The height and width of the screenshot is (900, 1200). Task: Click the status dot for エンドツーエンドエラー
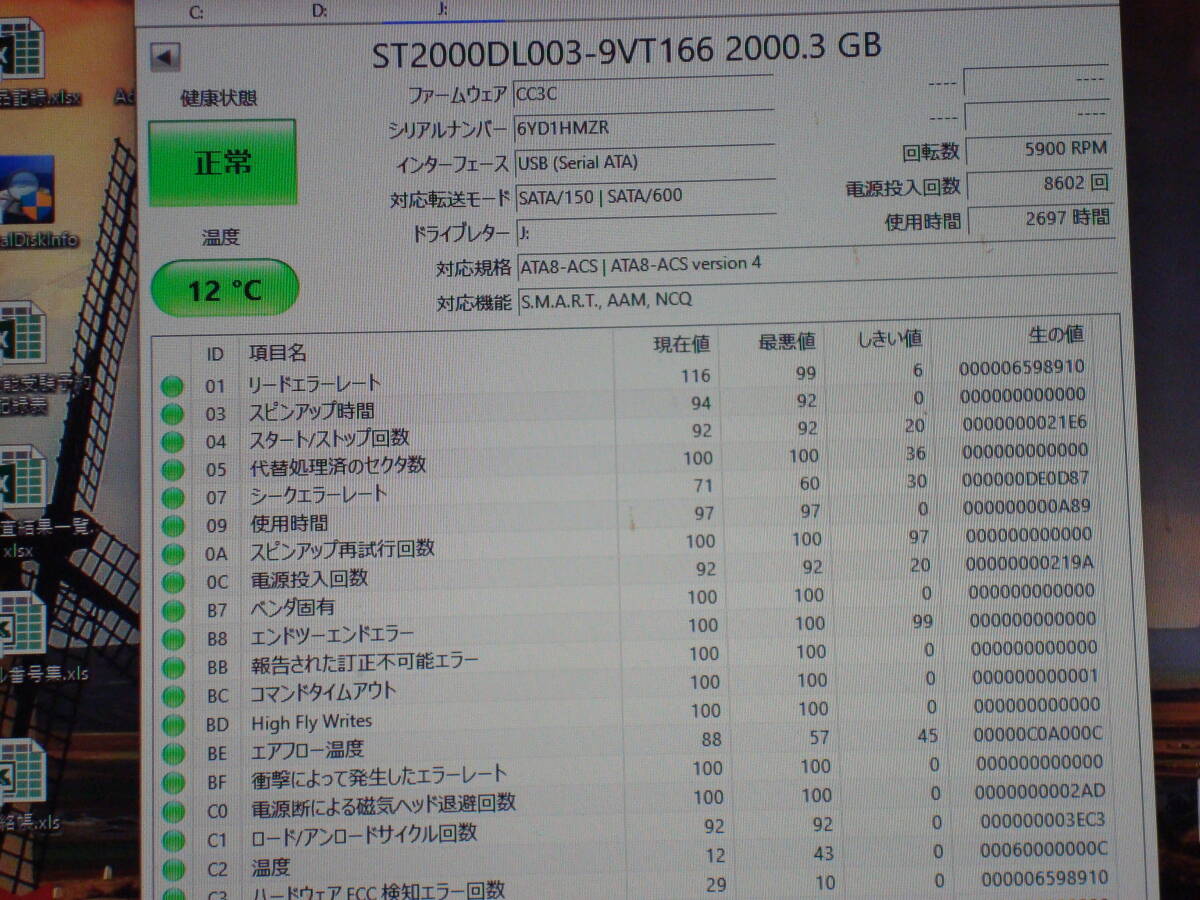[x=173, y=639]
